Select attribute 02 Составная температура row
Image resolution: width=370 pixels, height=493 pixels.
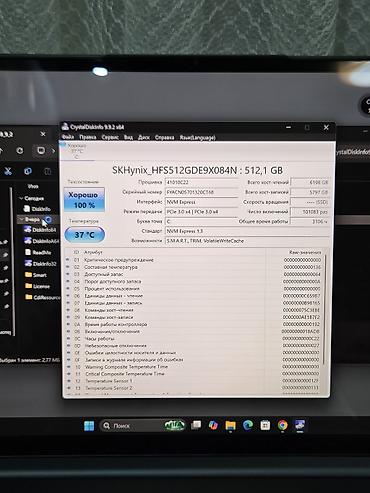(193, 267)
